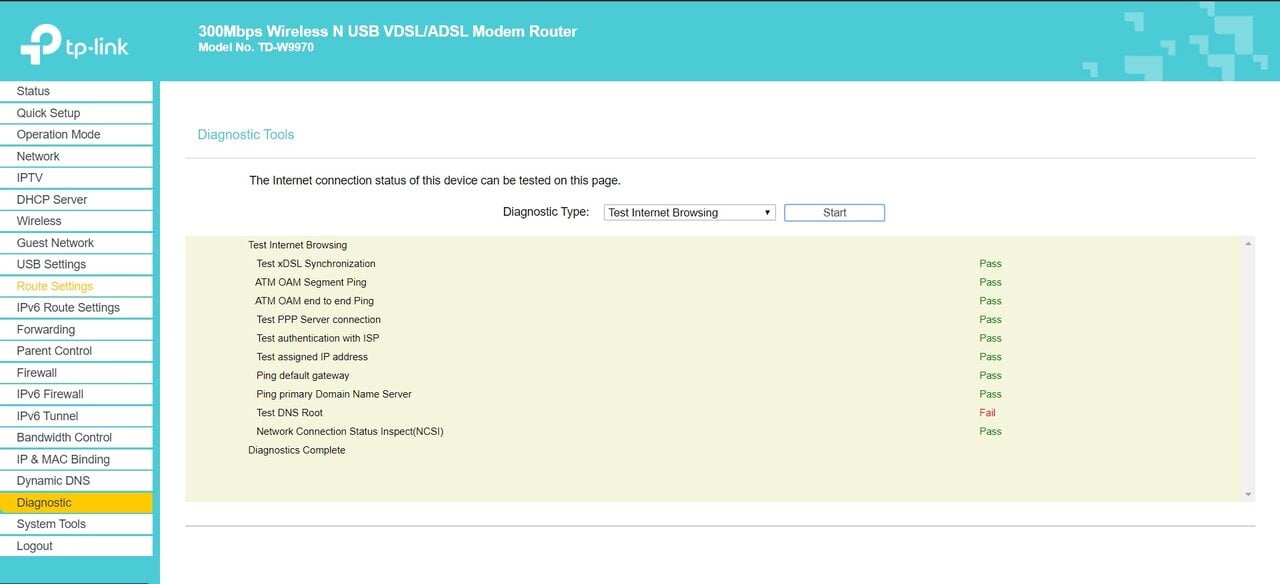Screen dimensions: 1280x584
Task: Select IPTV in sidebar
Action: tap(76, 178)
